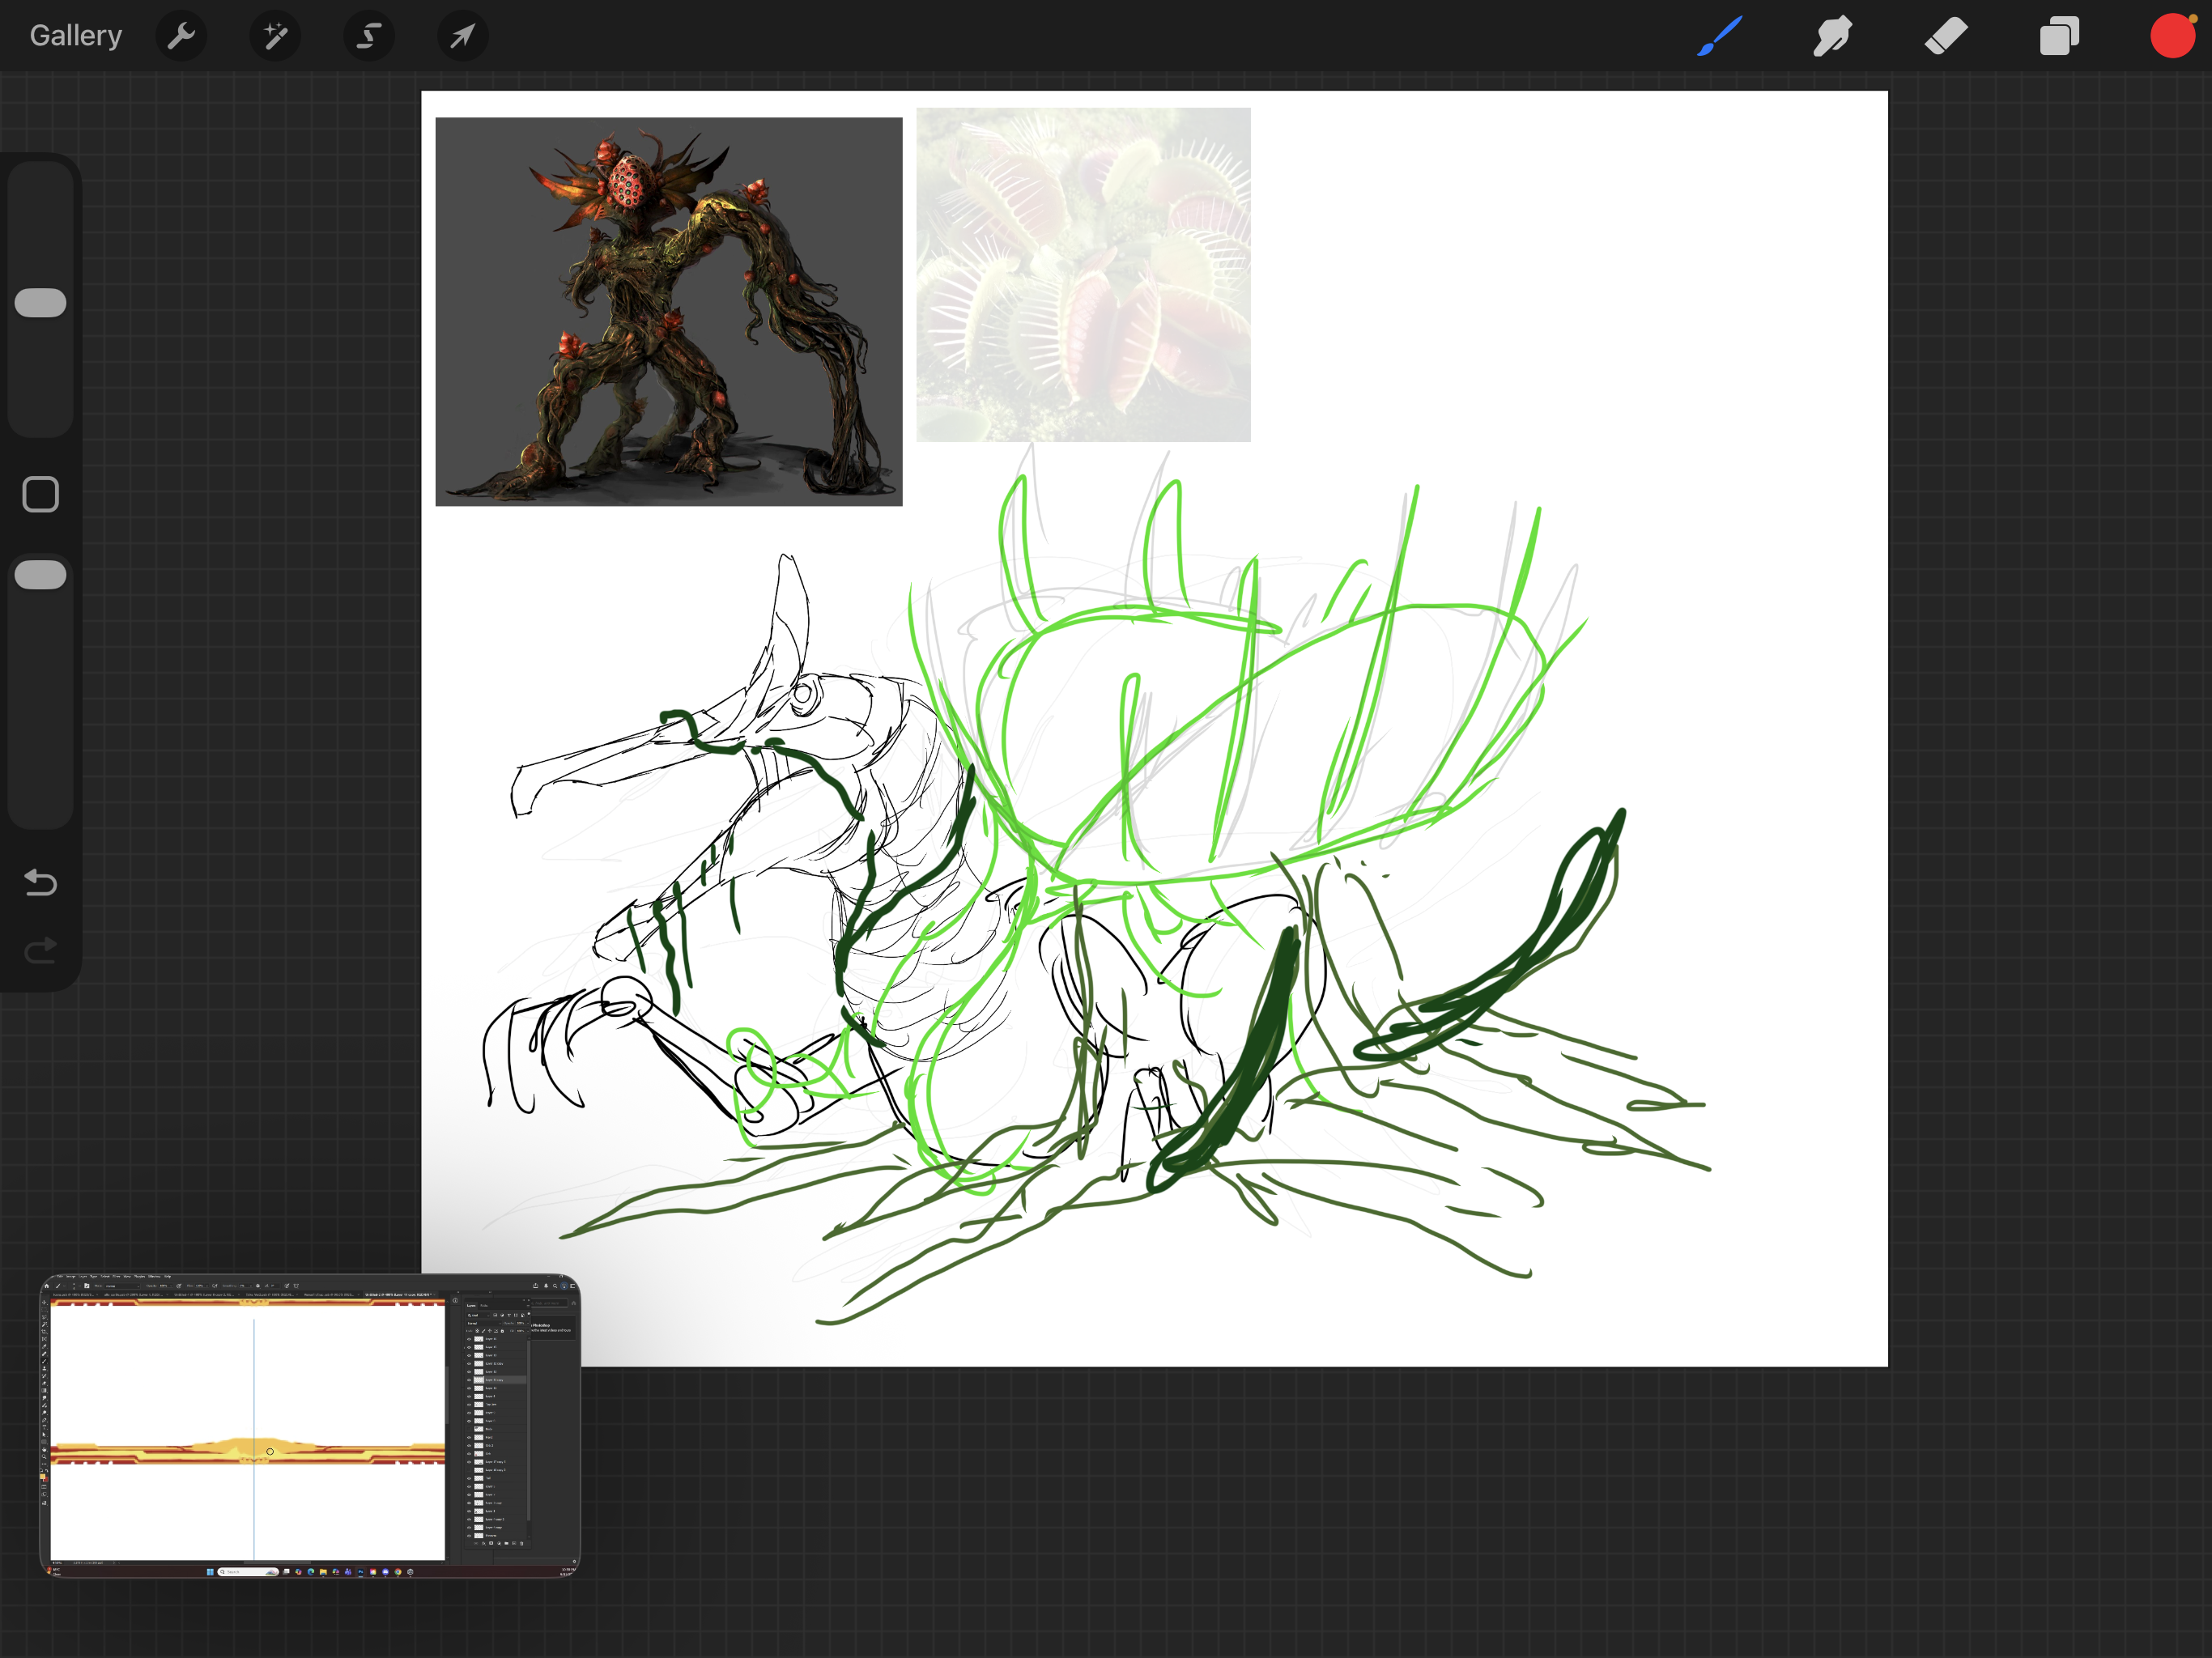This screenshot has width=2212, height=1658.
Task: Click the brush size slider handle
Action: [41, 303]
